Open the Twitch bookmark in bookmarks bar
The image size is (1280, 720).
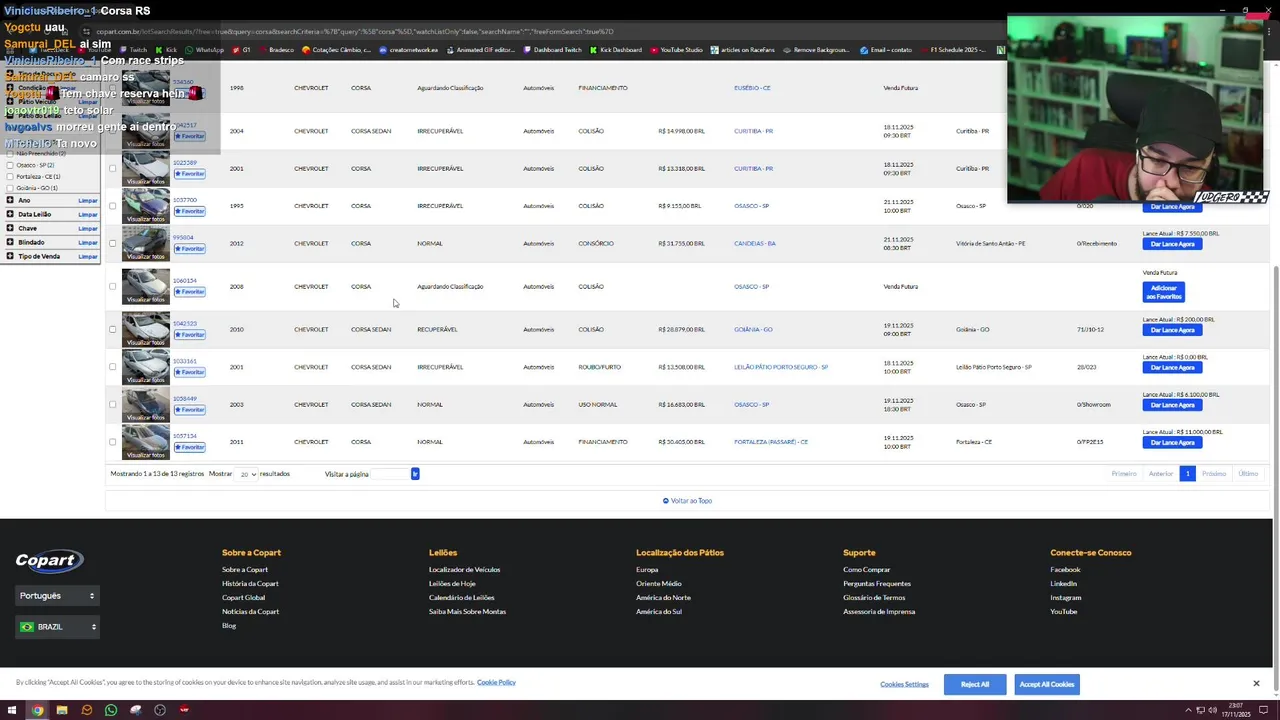(133, 50)
